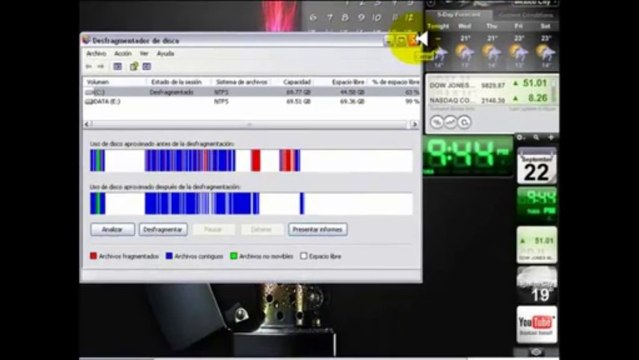The image size is (639, 360).
Task: Click the console tree icon after the forward arrow
Action: pyautogui.click(x=118, y=66)
